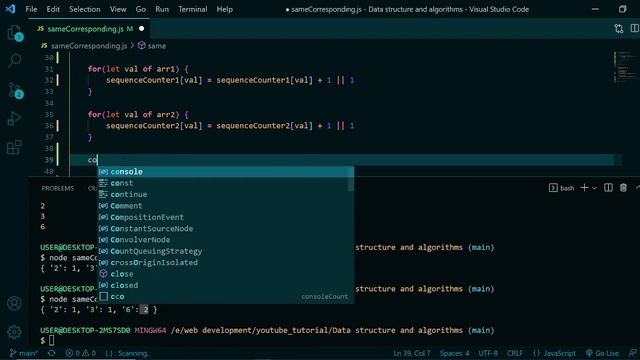Select the CountQueuingStrategy suggestion
This screenshot has width=640, height=360.
pyautogui.click(x=225, y=251)
